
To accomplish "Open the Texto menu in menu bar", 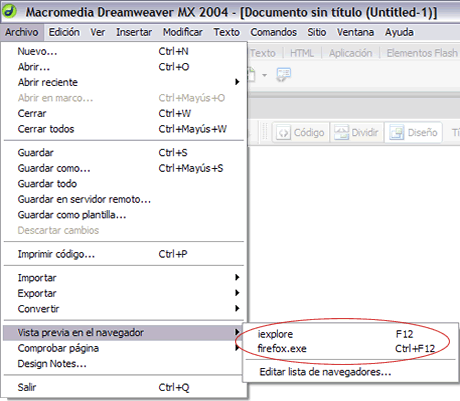I will click(227, 32).
